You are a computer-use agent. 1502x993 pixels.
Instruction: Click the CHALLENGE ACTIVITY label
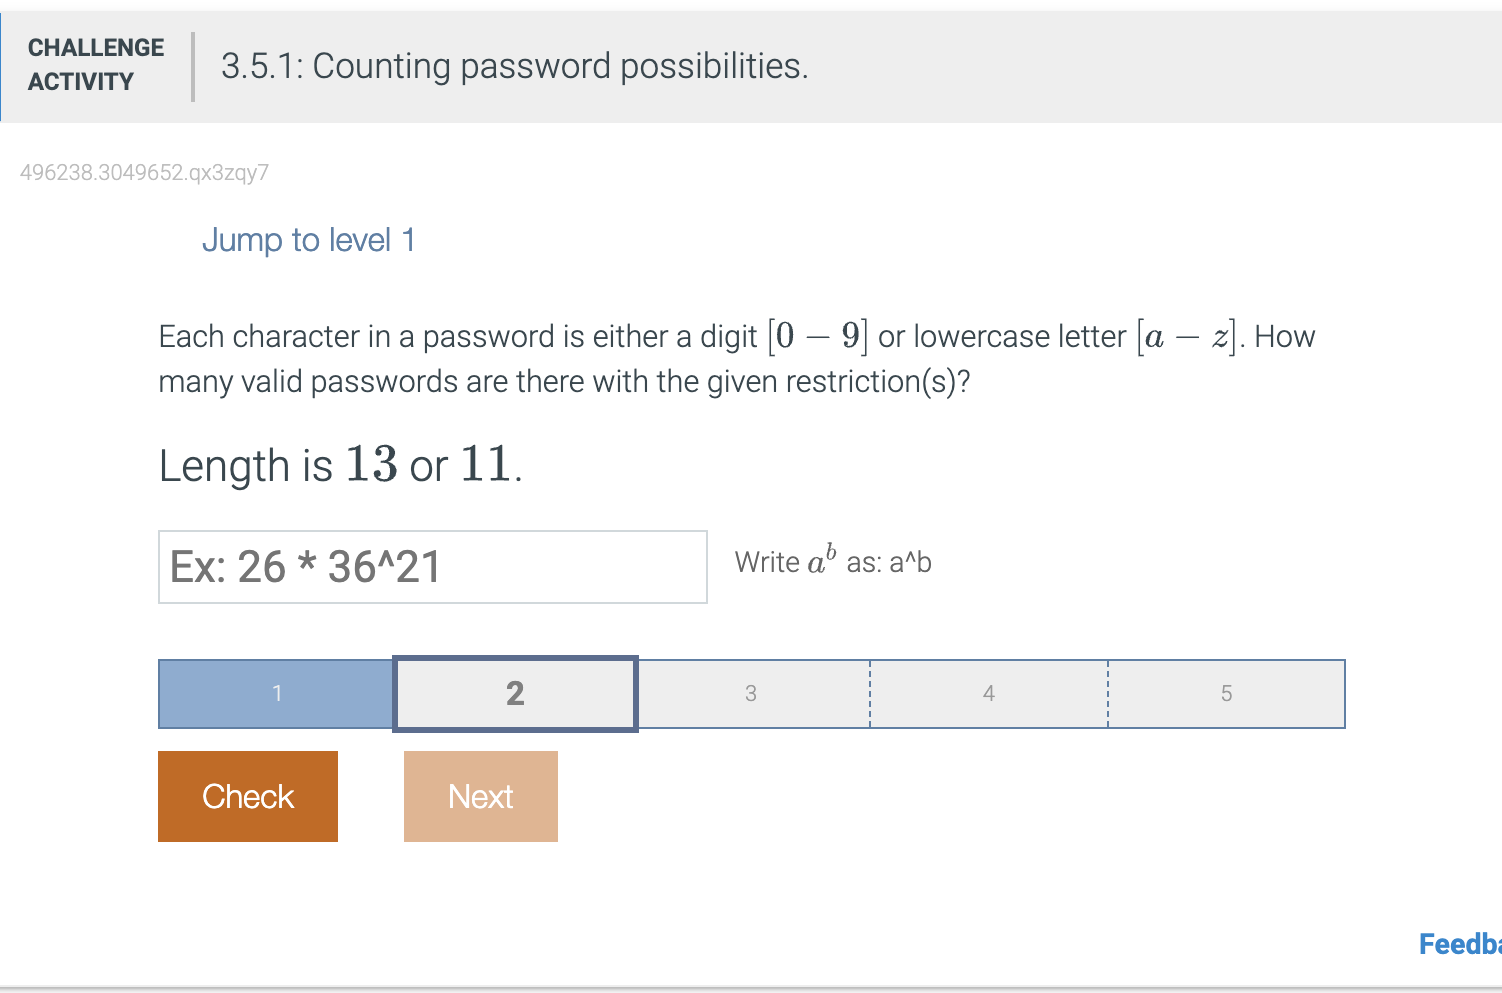coord(95,65)
